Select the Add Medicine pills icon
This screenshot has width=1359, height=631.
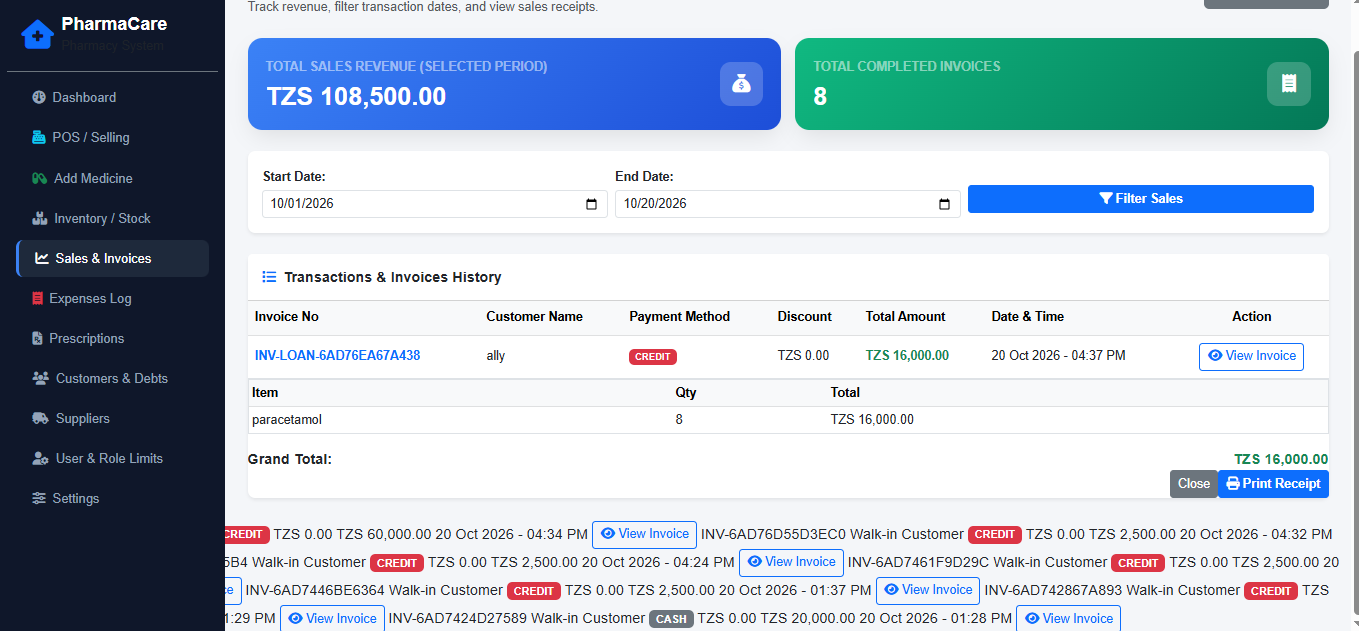[39, 178]
